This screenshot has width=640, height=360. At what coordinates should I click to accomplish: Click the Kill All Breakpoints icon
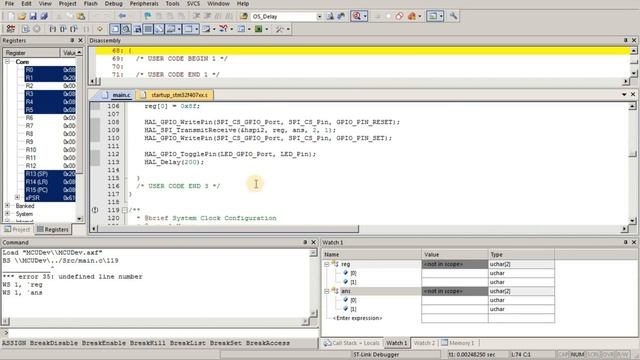coord(411,16)
